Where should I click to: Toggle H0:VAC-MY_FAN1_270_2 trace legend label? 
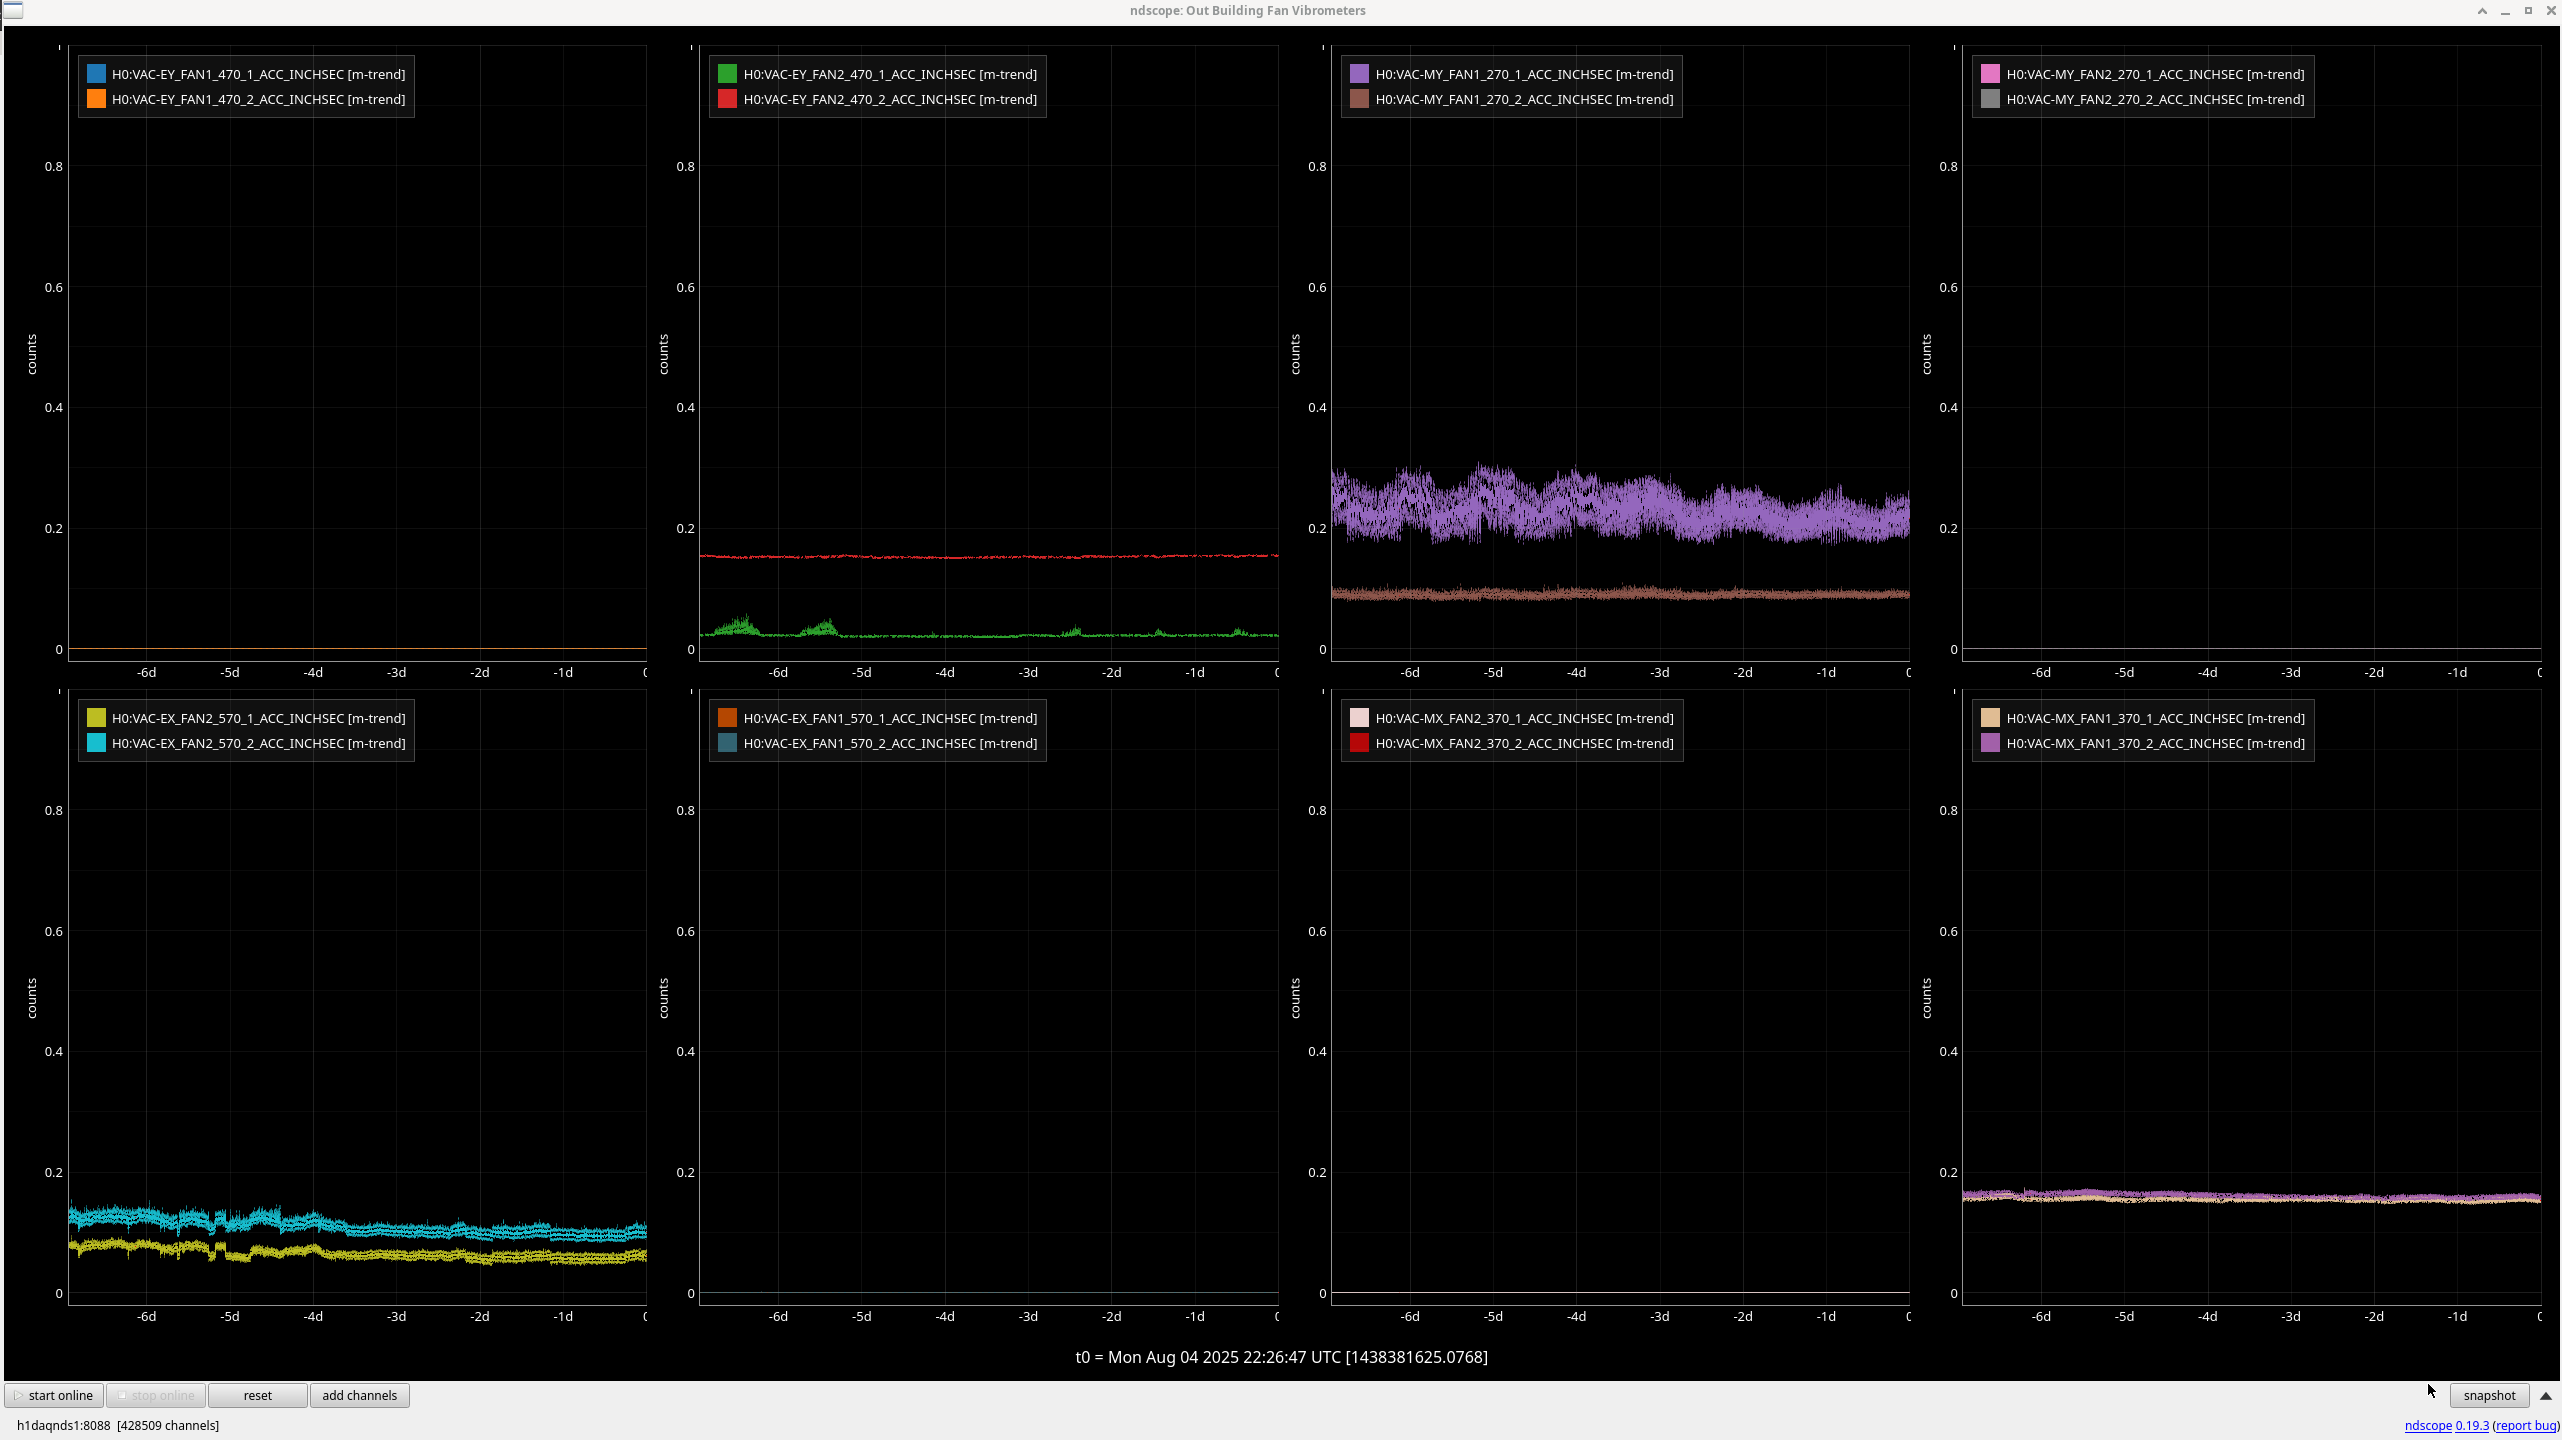pos(1523,99)
